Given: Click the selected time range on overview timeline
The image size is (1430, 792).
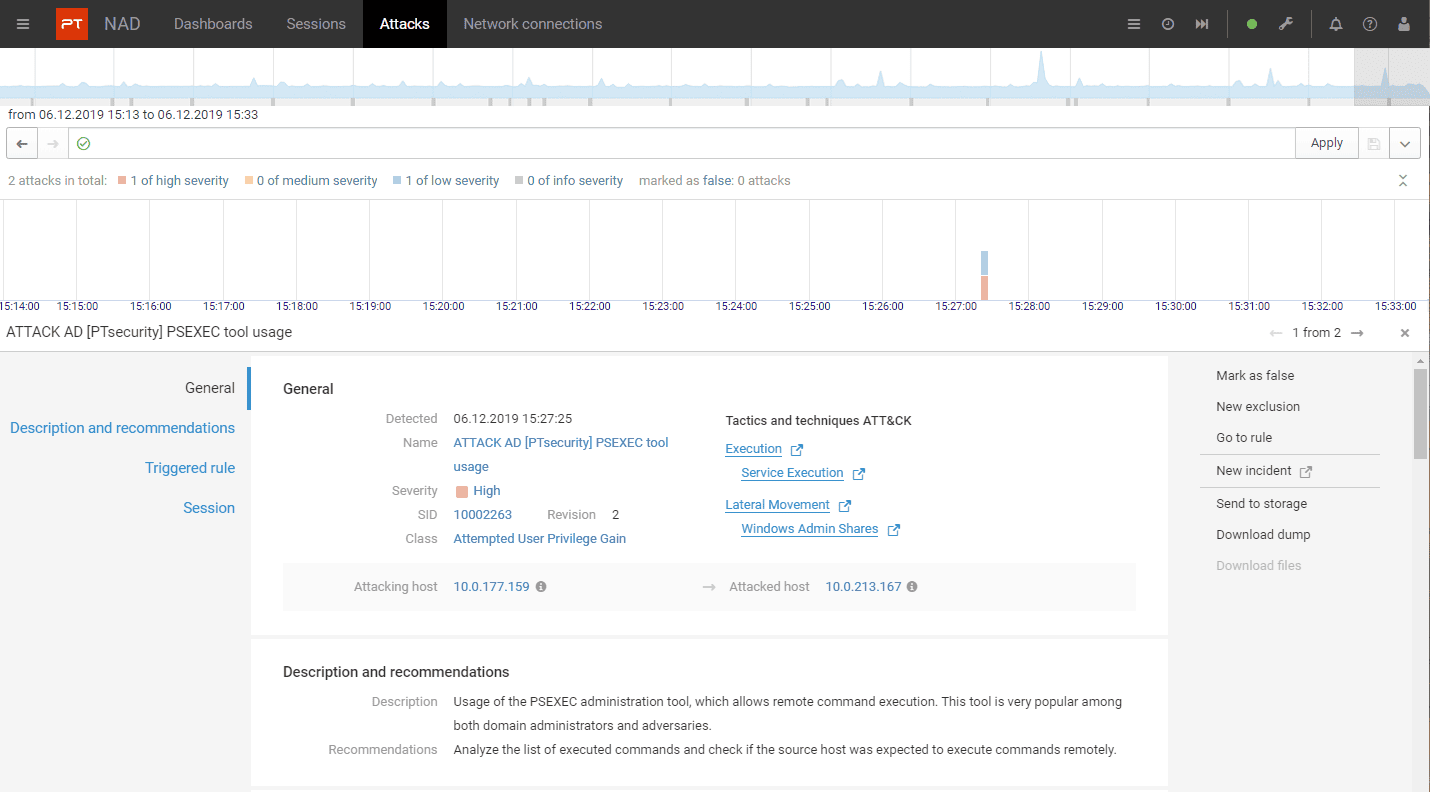Looking at the screenshot, I should pyautogui.click(x=1392, y=77).
